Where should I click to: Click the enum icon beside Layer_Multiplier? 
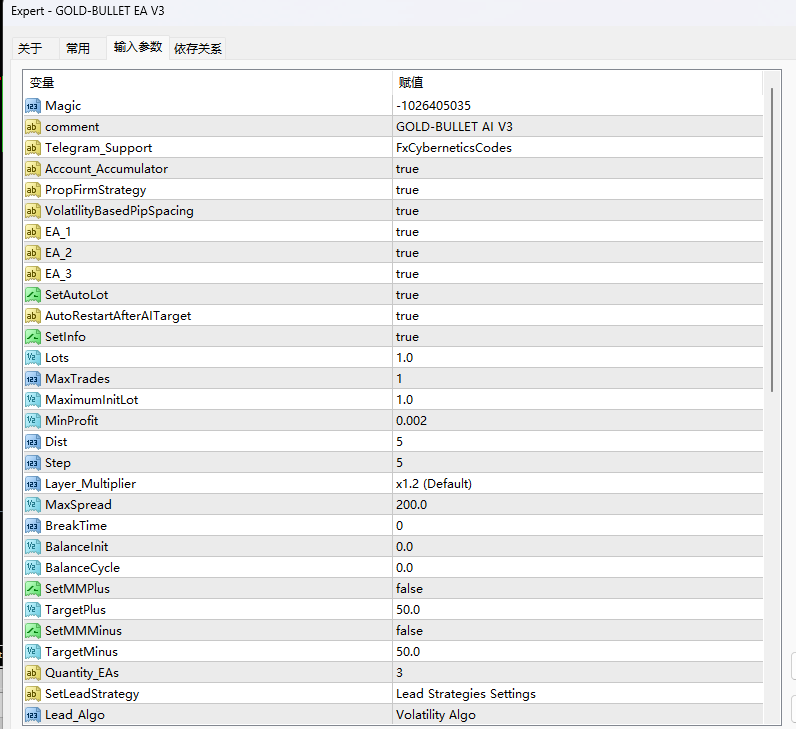(x=32, y=484)
